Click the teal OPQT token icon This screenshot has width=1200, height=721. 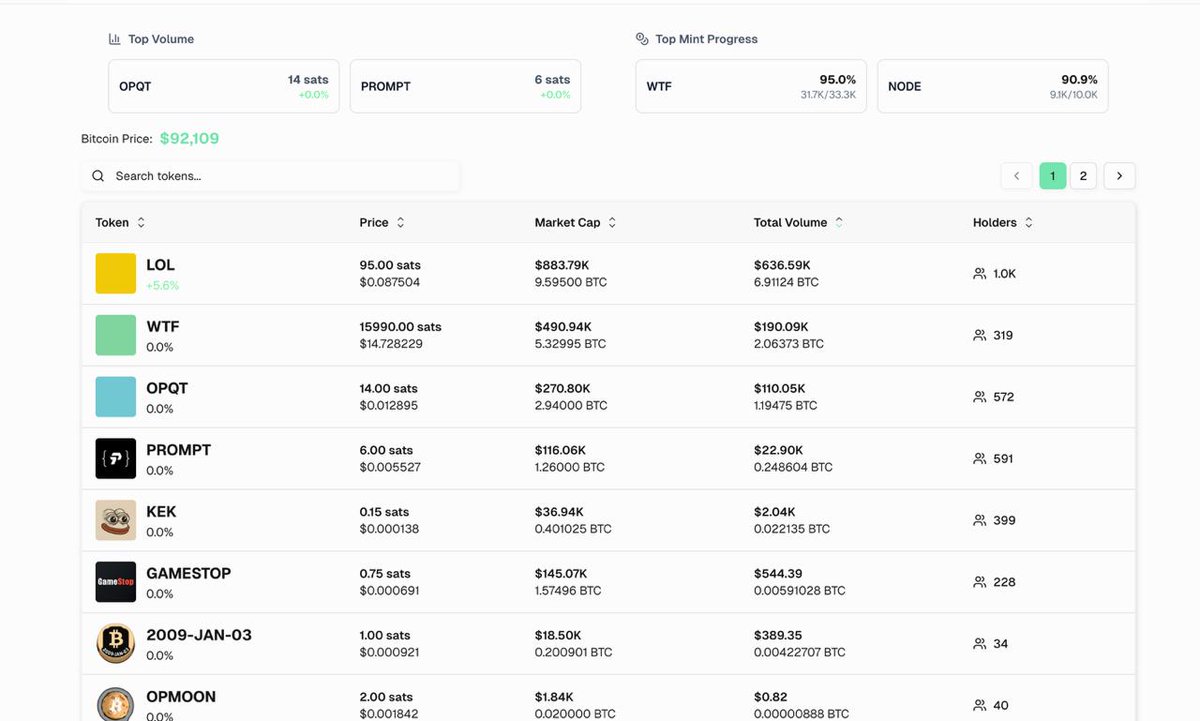tap(115, 397)
